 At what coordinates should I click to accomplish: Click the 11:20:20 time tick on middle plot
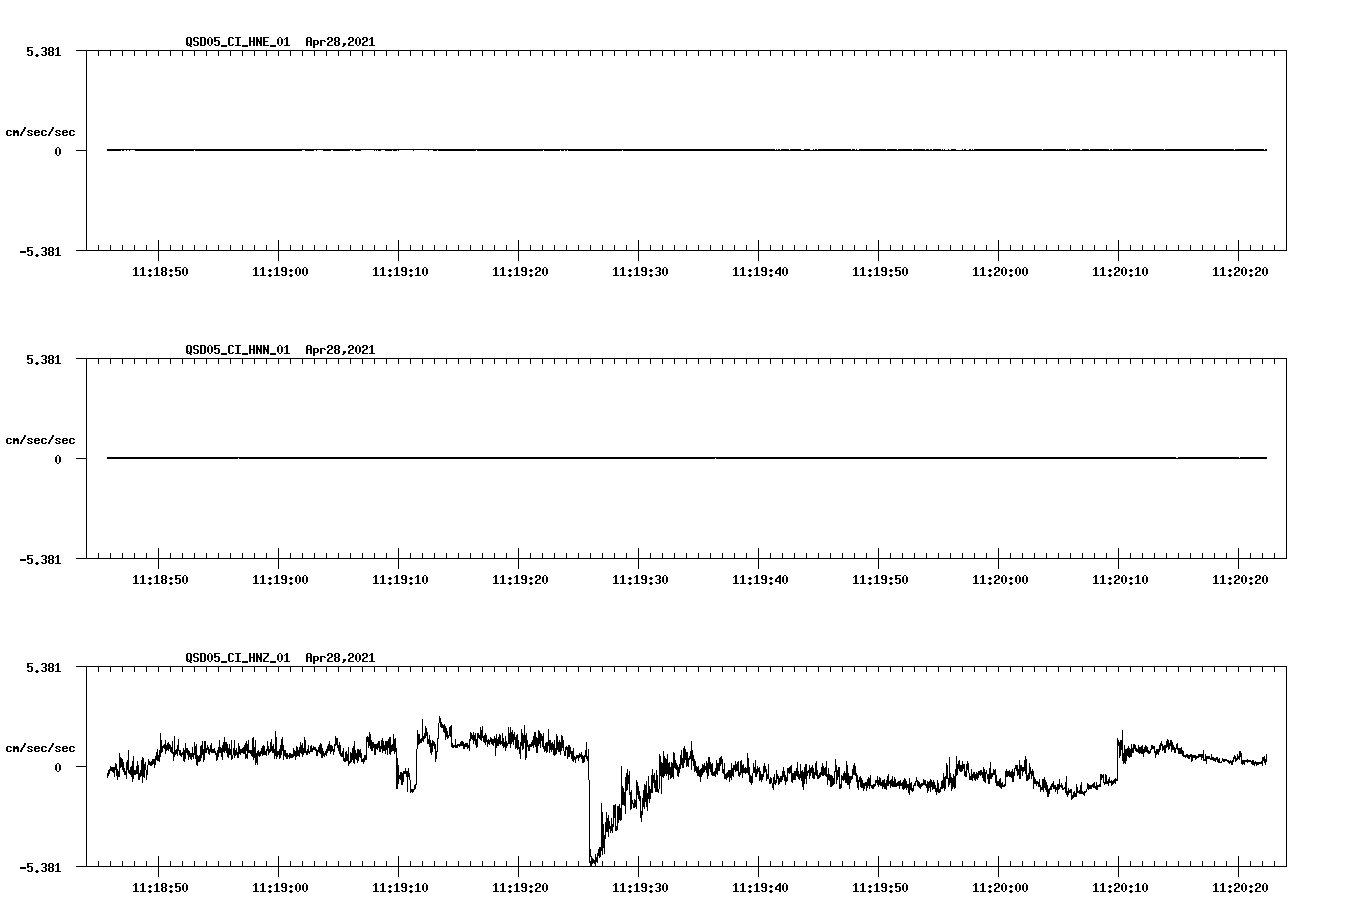pyautogui.click(x=1240, y=577)
